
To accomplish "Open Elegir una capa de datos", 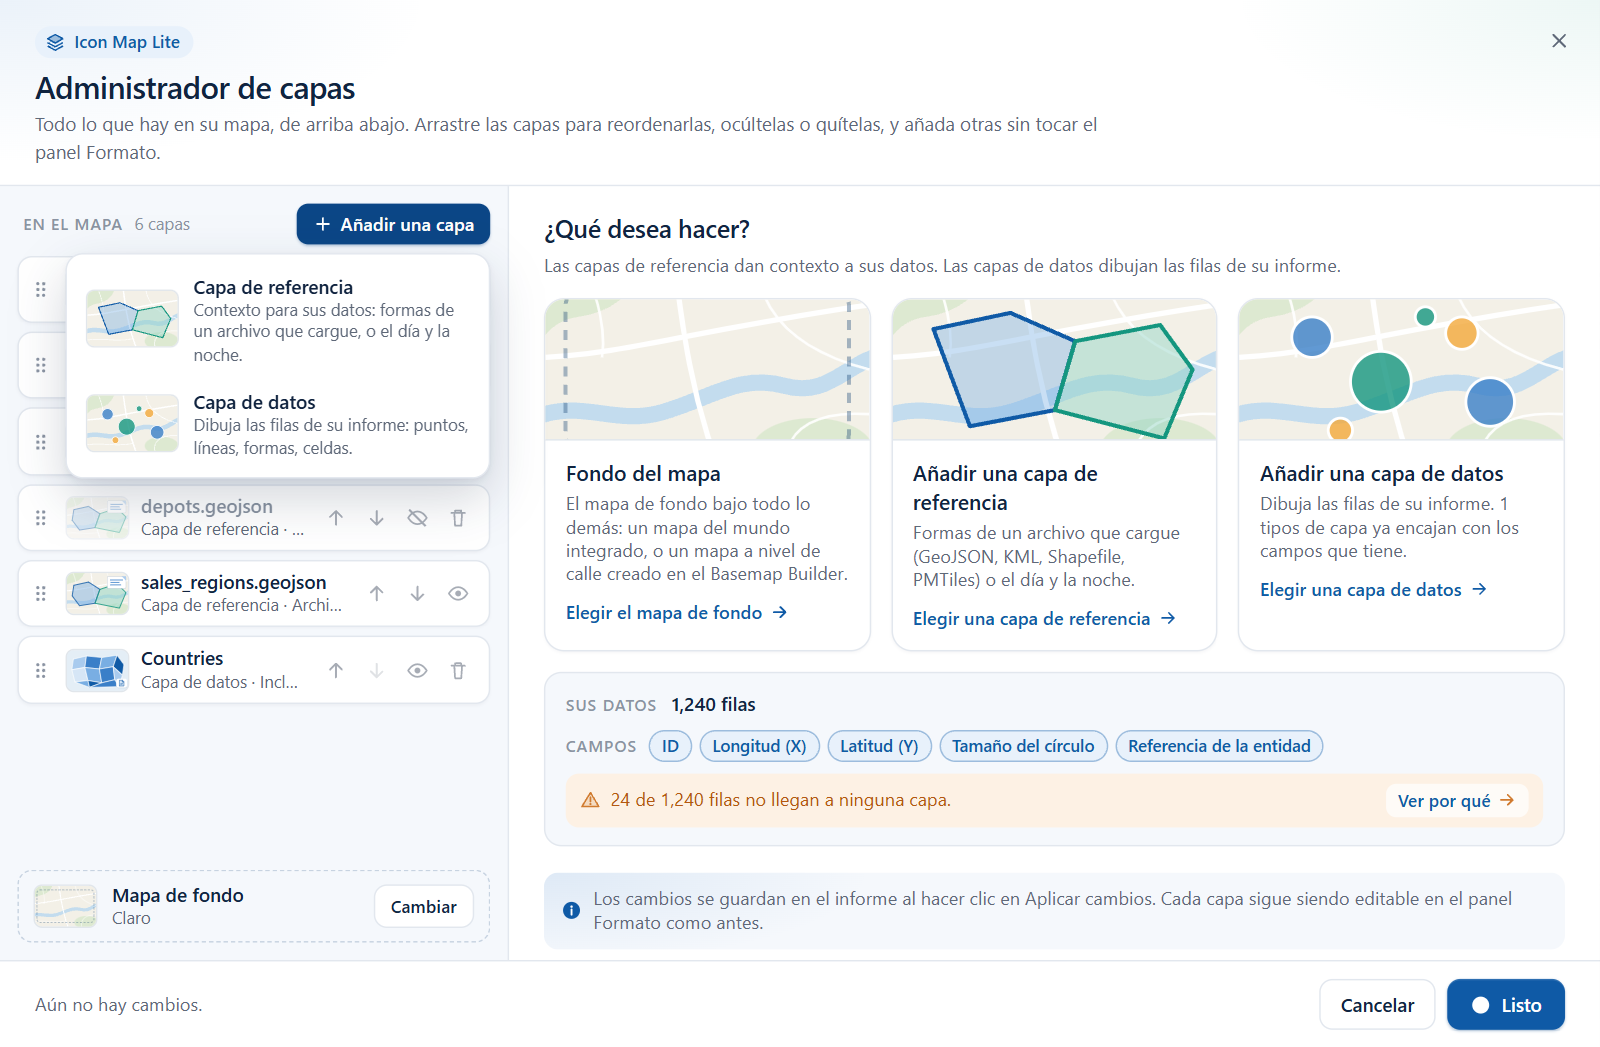I will coord(1373,590).
